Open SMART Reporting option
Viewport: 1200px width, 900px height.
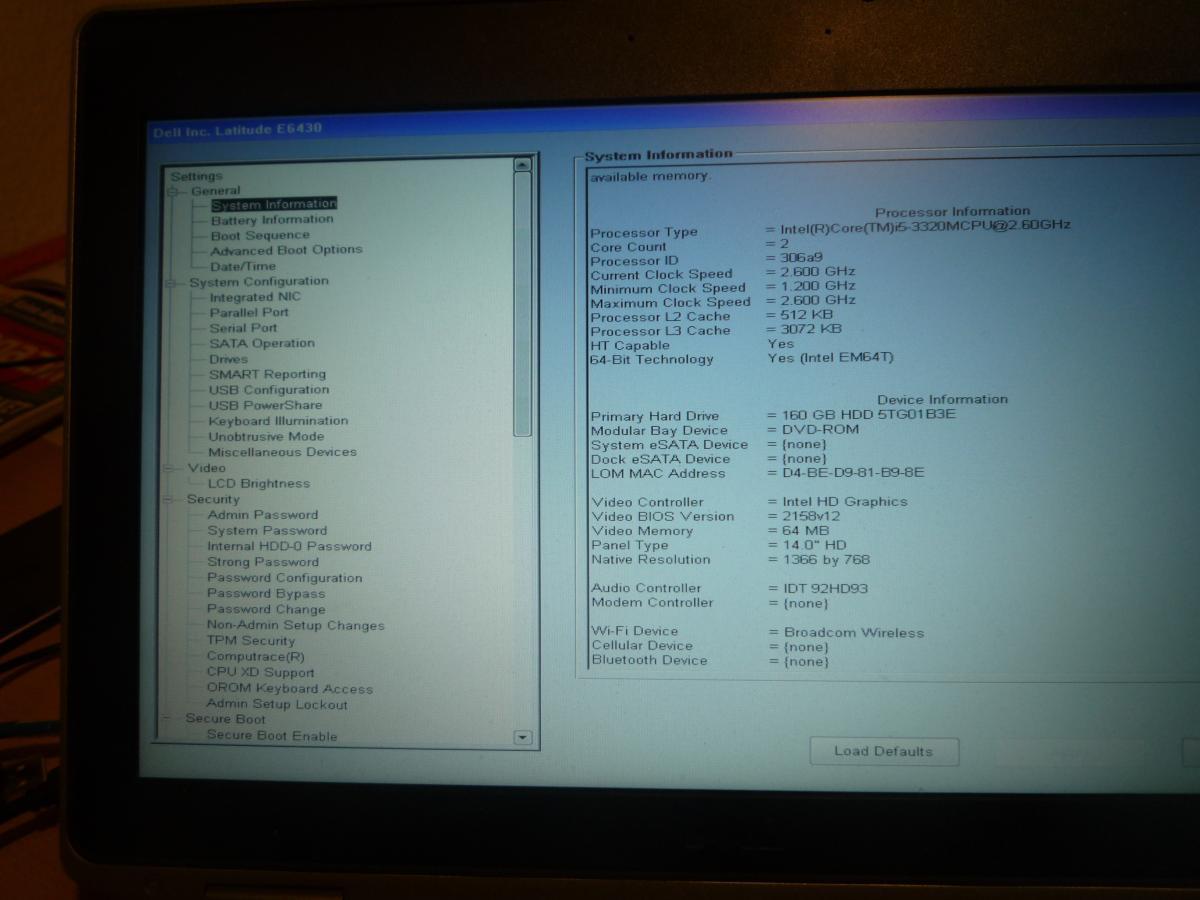267,374
